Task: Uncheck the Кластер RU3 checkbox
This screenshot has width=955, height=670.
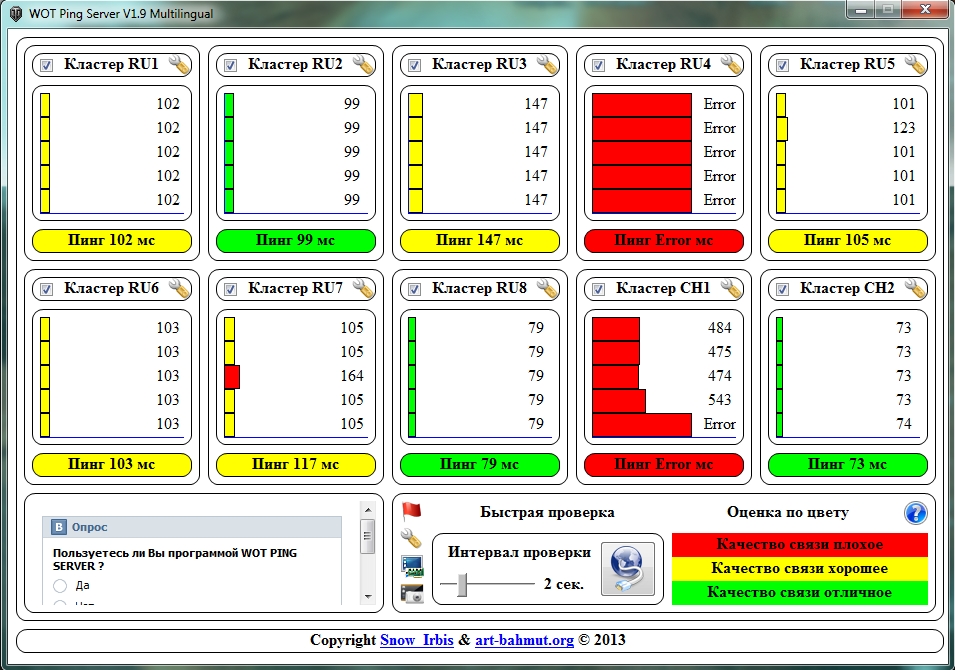Action: 414,66
